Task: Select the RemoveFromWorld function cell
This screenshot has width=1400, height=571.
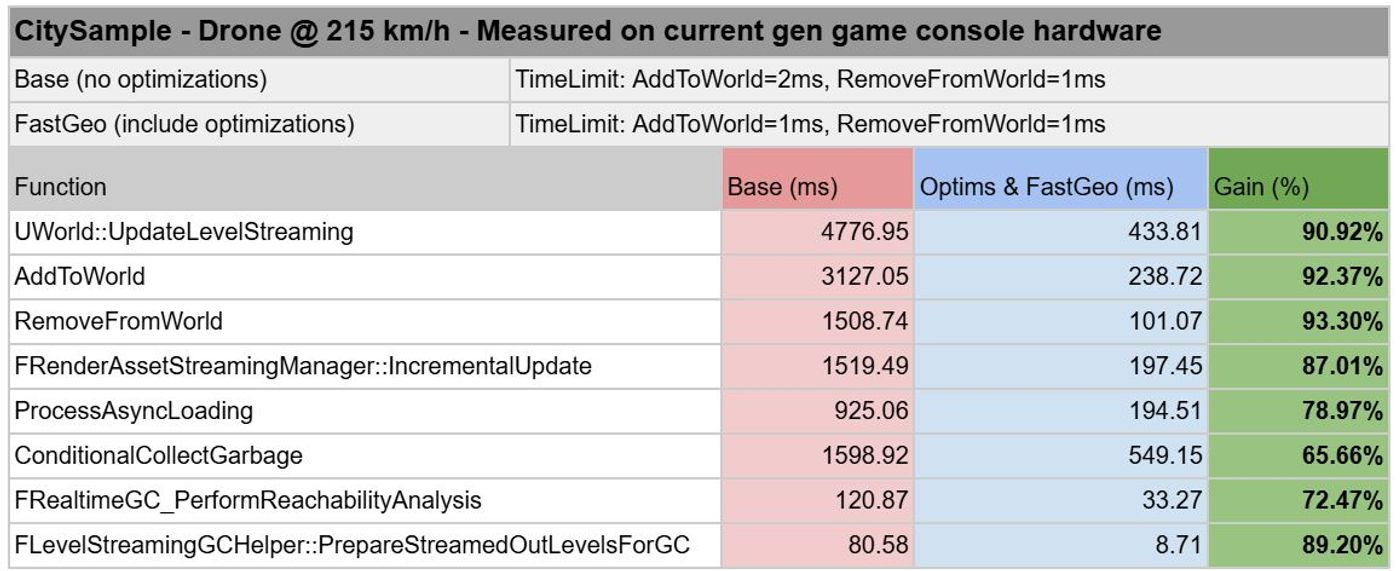Action: pyautogui.click(x=365, y=322)
